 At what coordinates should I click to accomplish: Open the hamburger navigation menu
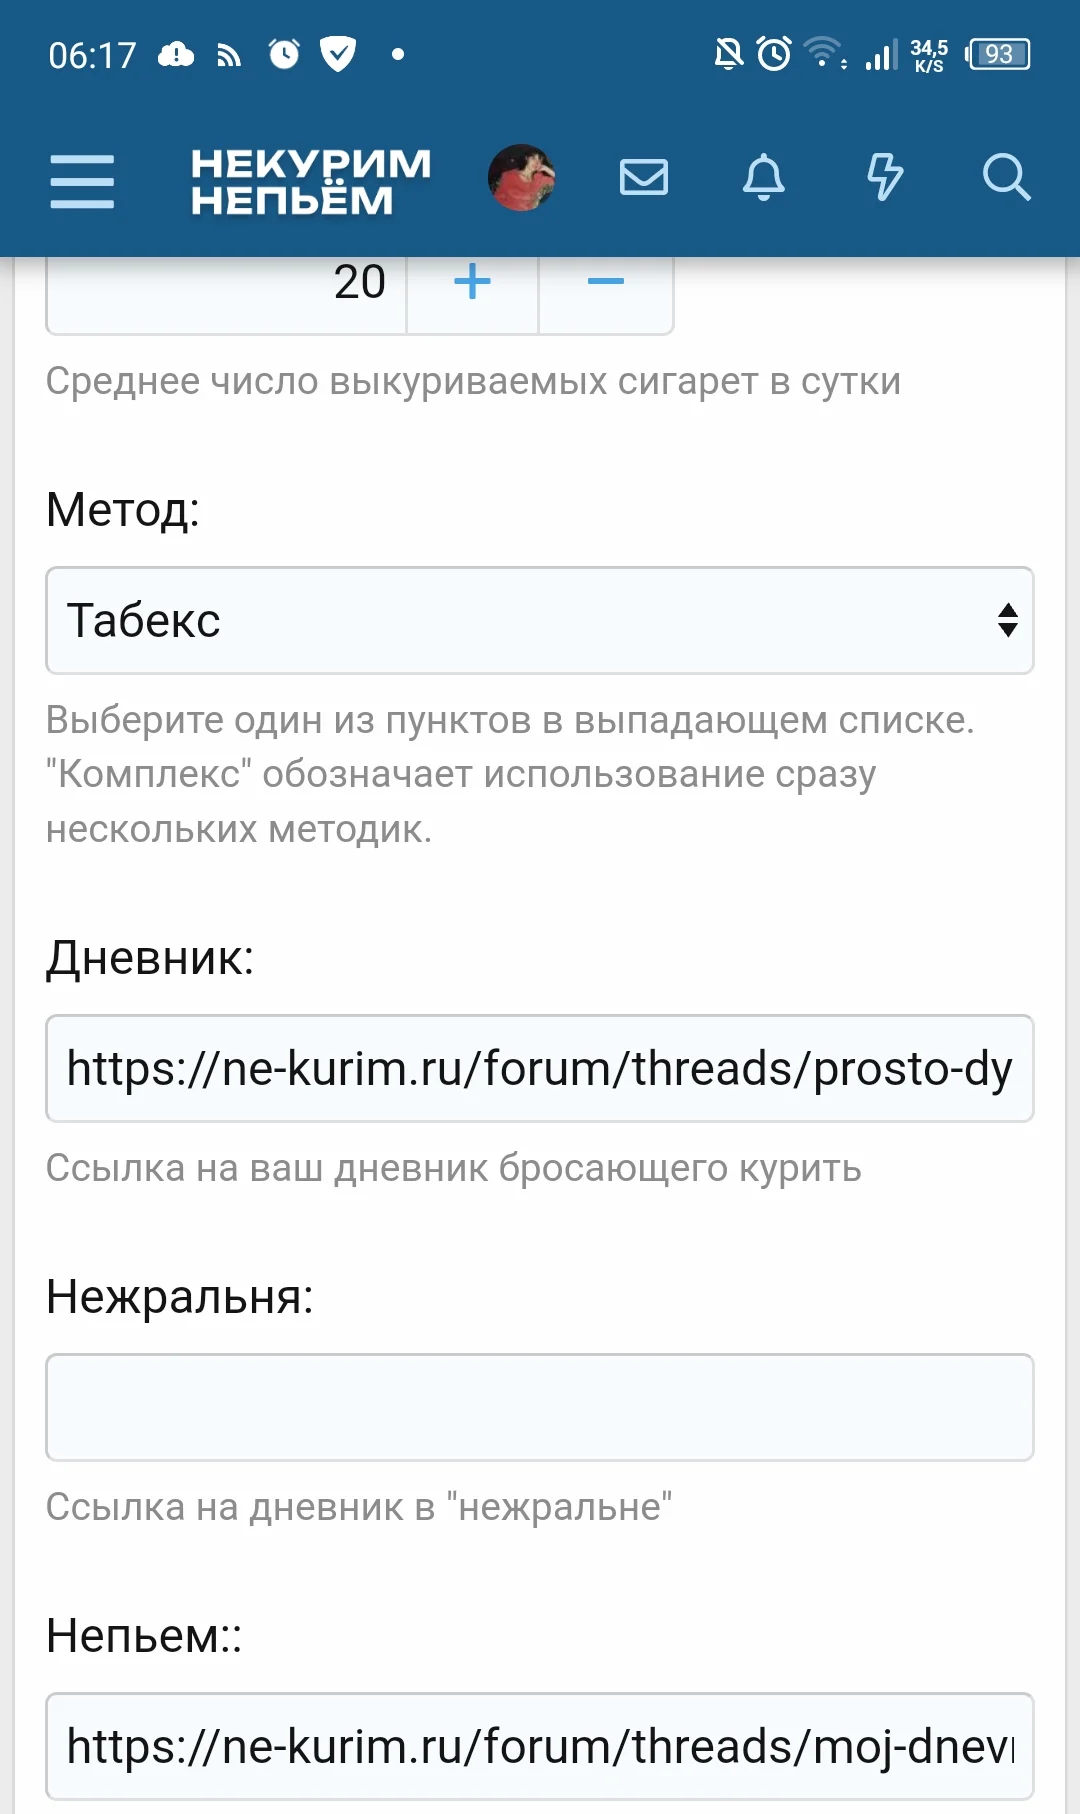(x=82, y=181)
